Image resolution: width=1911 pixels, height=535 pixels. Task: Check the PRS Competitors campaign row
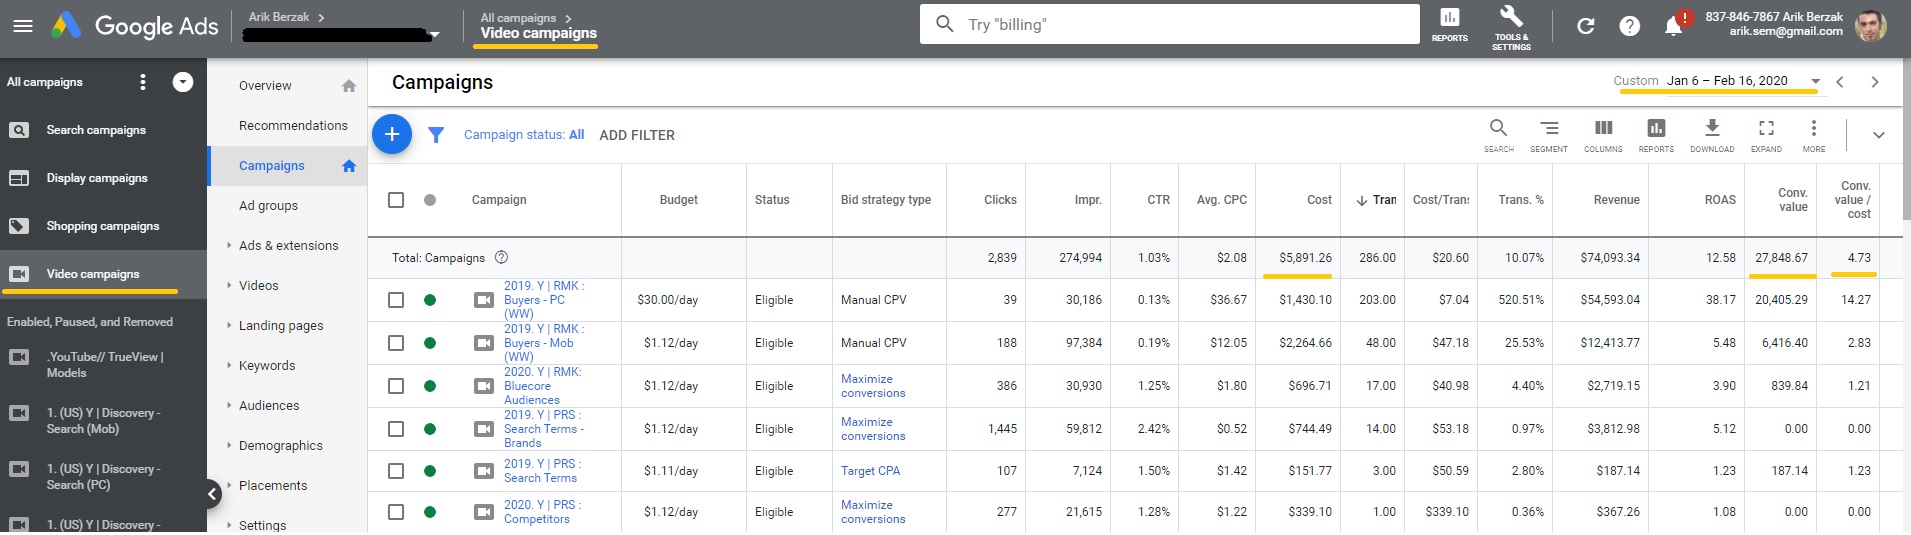coord(396,512)
